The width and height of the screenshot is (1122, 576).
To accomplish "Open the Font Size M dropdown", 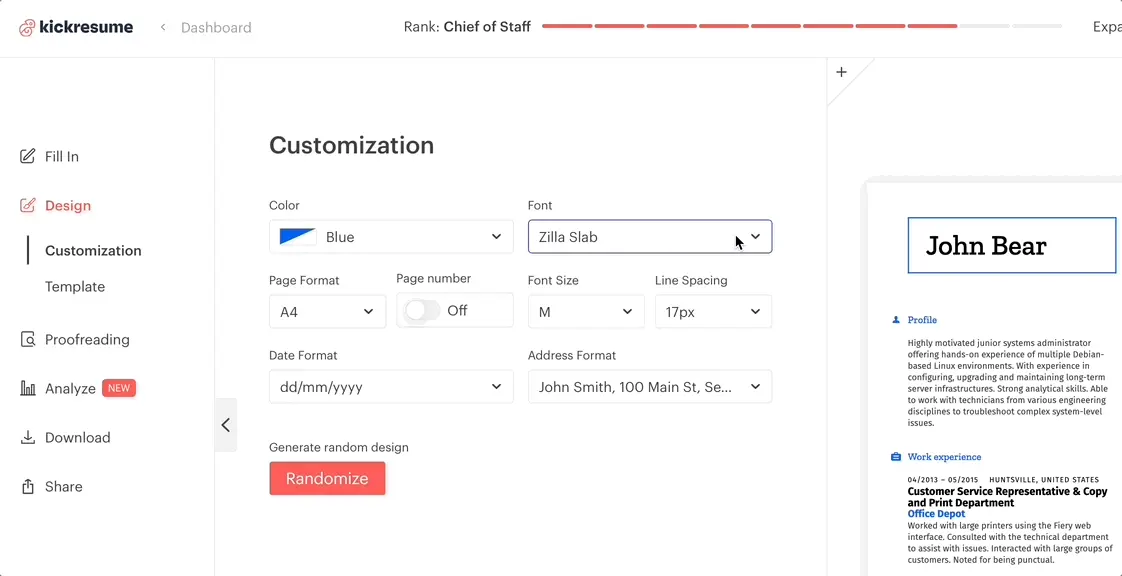I will [x=585, y=312].
